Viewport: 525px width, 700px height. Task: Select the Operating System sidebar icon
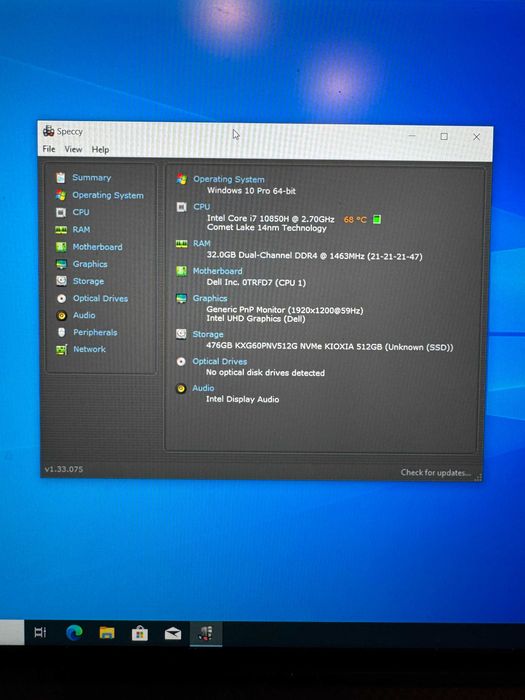(x=61, y=195)
